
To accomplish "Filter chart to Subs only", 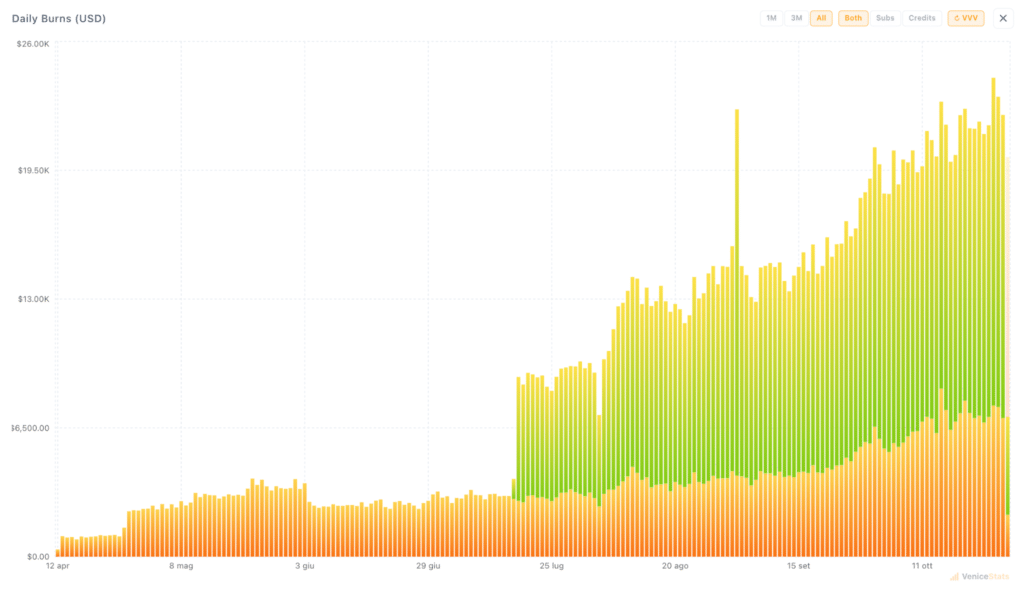I will 885,18.
